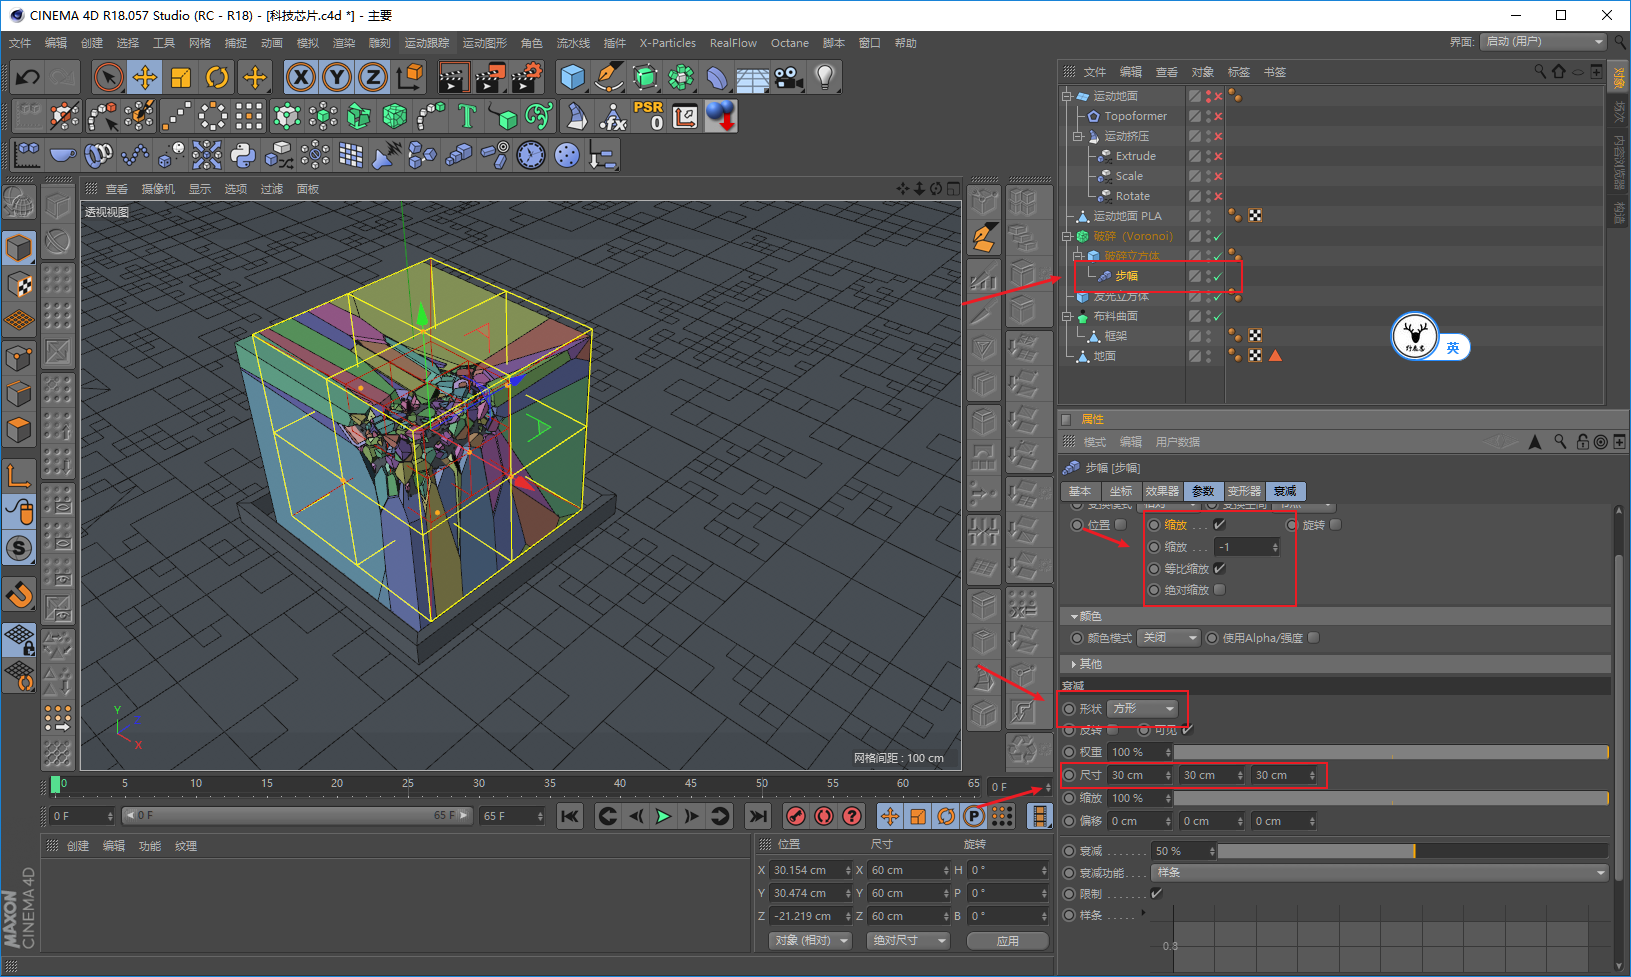Open the 衰减功能 样条 dropdown
1631x977 pixels.
point(1380,872)
